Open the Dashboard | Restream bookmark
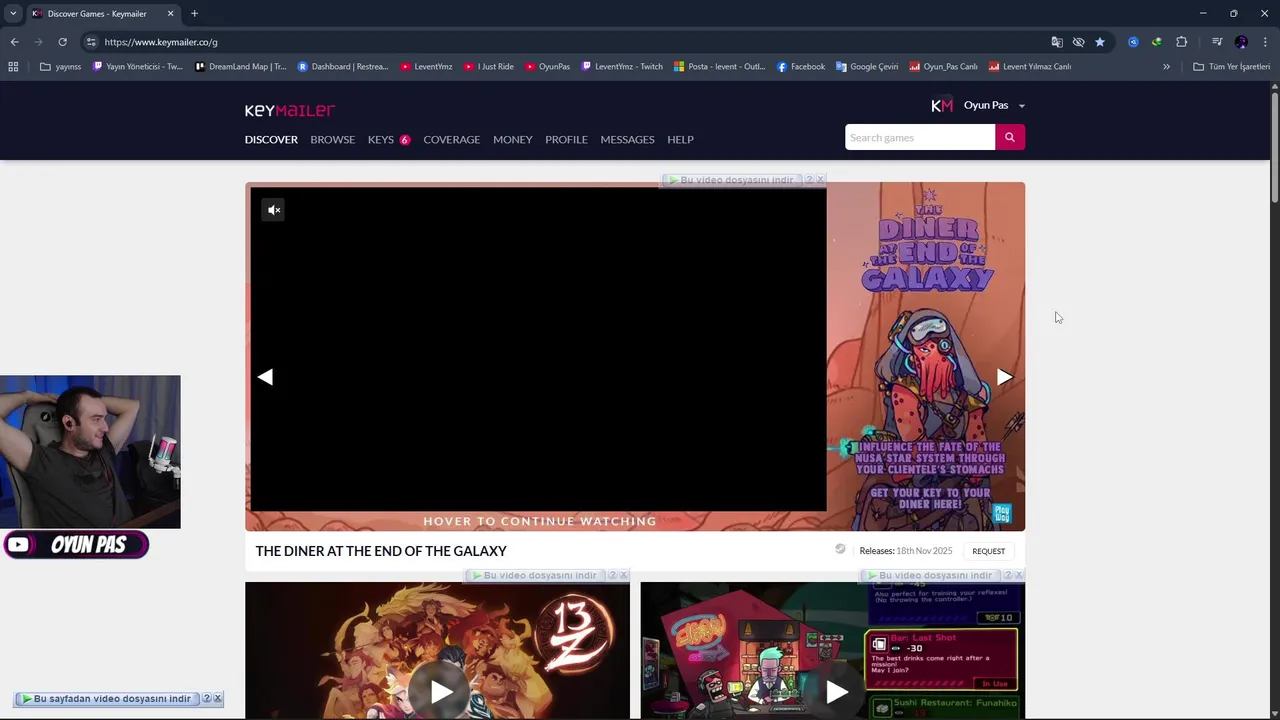 pyautogui.click(x=343, y=67)
